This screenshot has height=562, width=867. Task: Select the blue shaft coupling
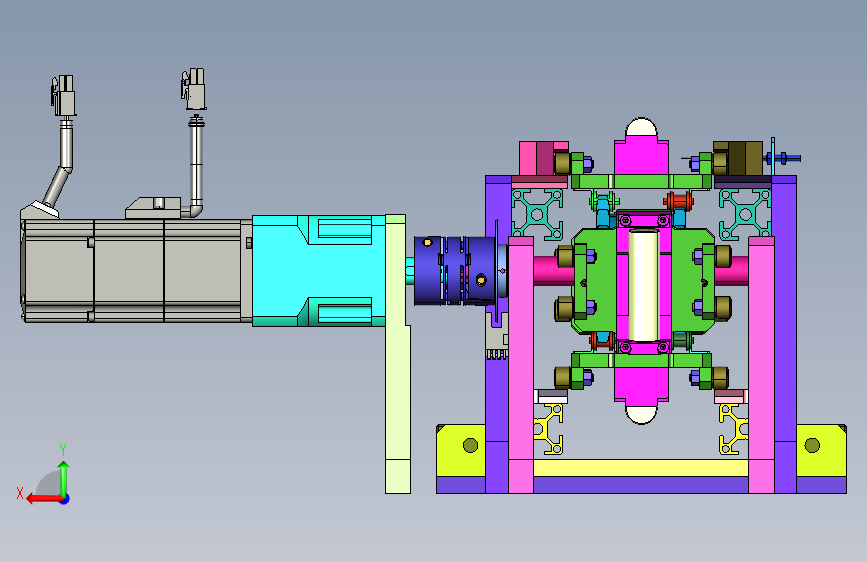(x=457, y=271)
